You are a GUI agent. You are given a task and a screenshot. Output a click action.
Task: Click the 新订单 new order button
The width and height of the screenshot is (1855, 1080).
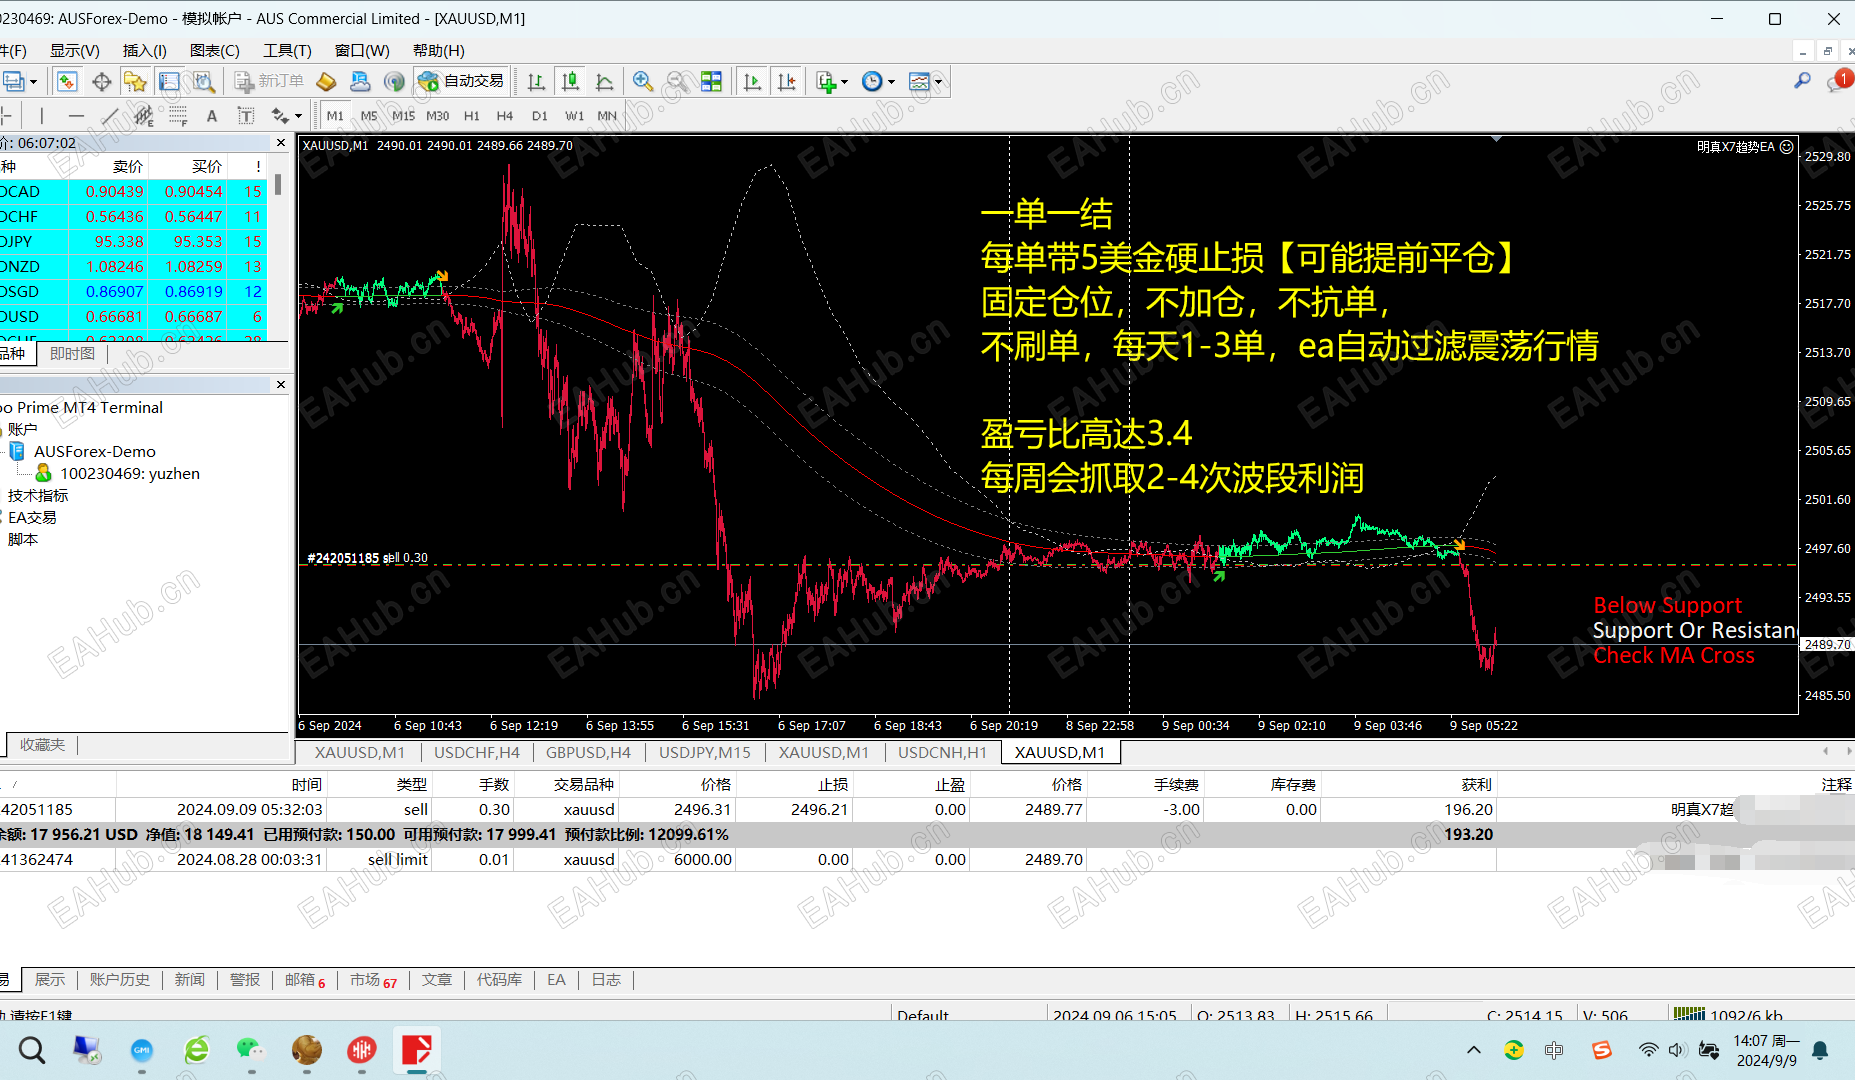coord(269,81)
